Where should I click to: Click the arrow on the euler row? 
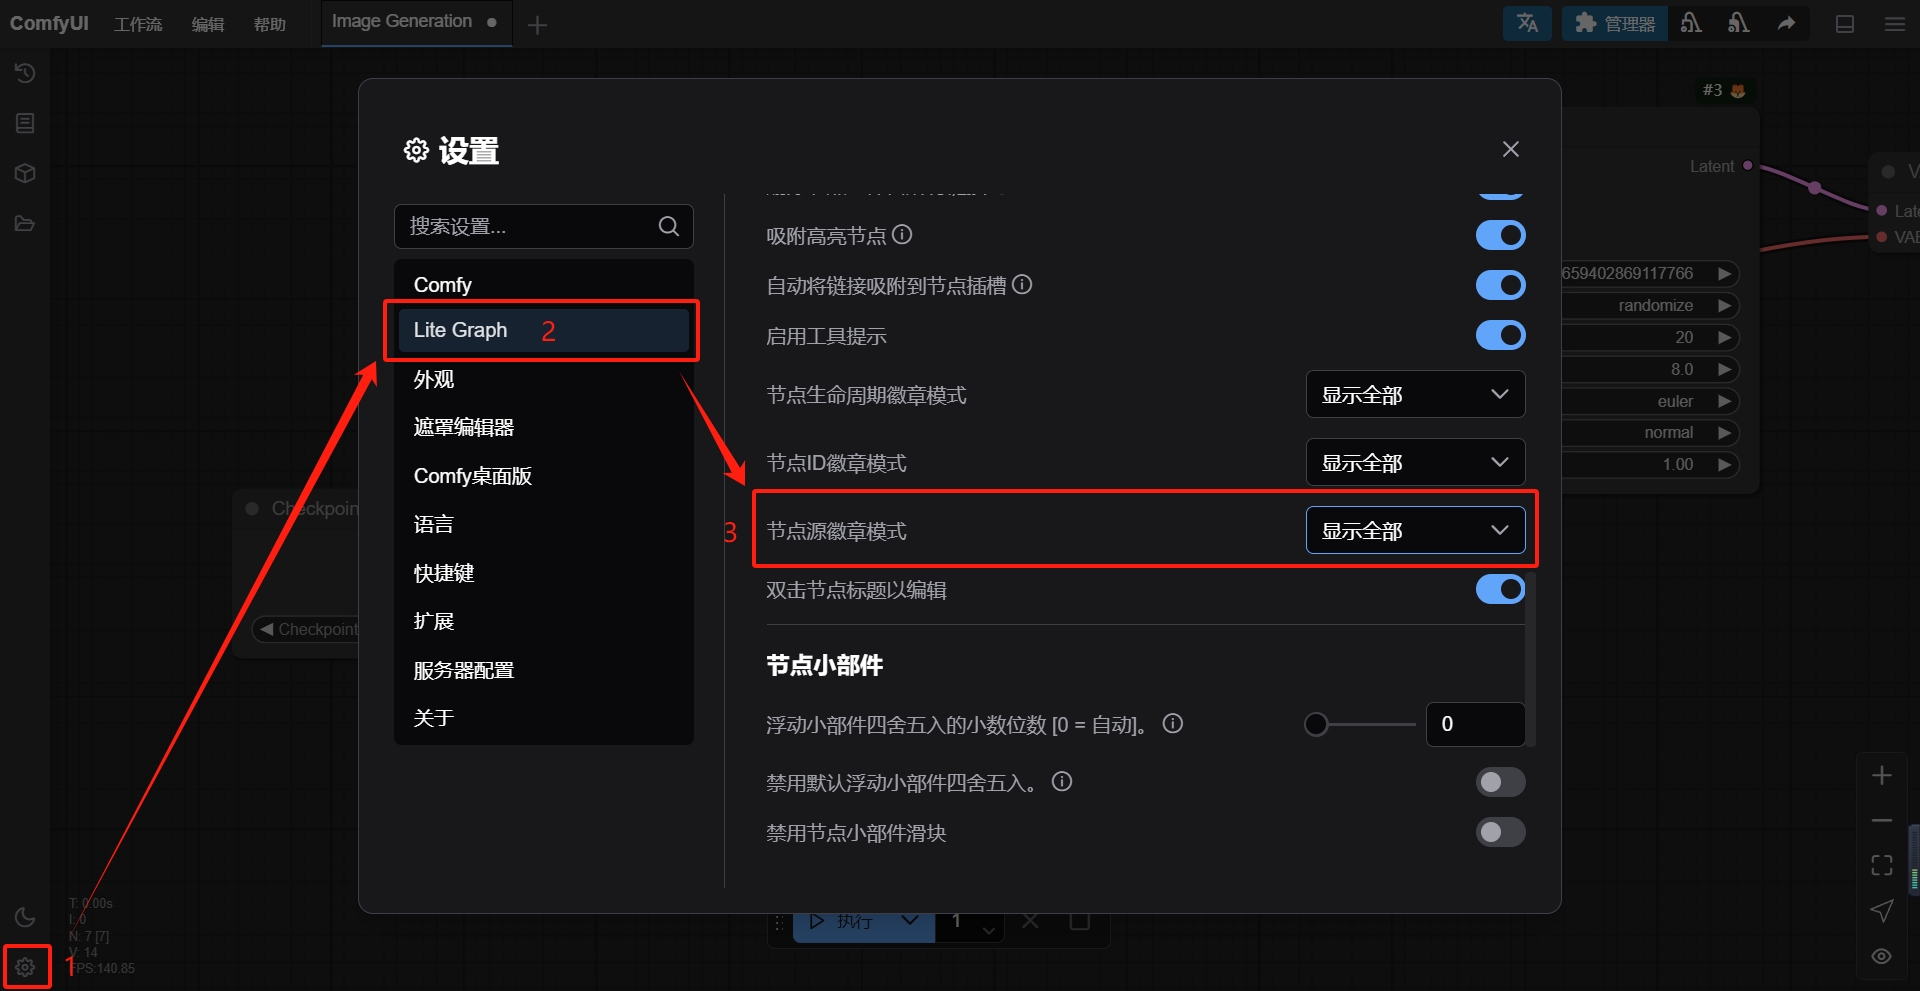(1724, 401)
